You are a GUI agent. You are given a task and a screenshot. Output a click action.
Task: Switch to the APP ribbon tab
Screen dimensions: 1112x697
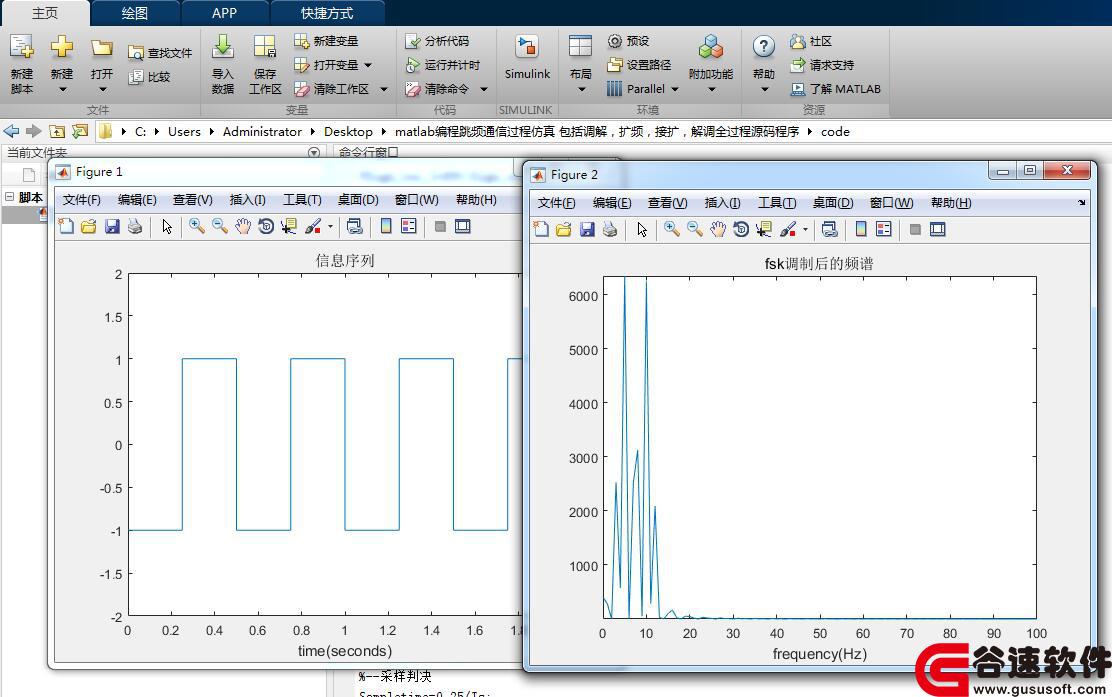coord(225,13)
